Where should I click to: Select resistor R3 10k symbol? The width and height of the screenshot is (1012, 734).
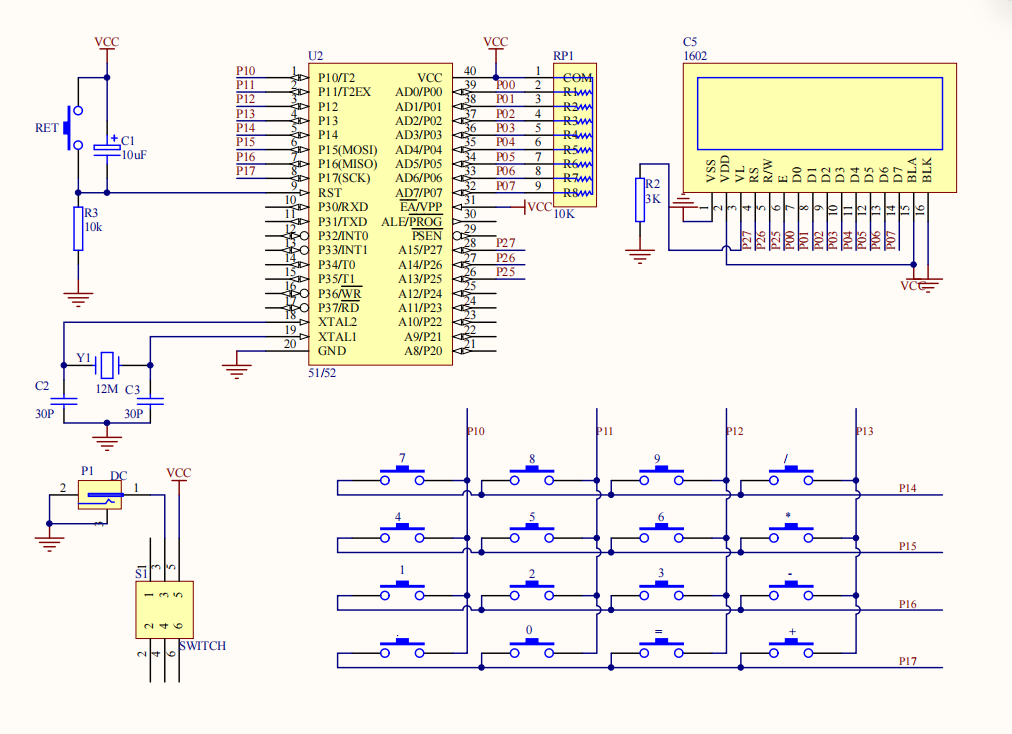pos(78,229)
